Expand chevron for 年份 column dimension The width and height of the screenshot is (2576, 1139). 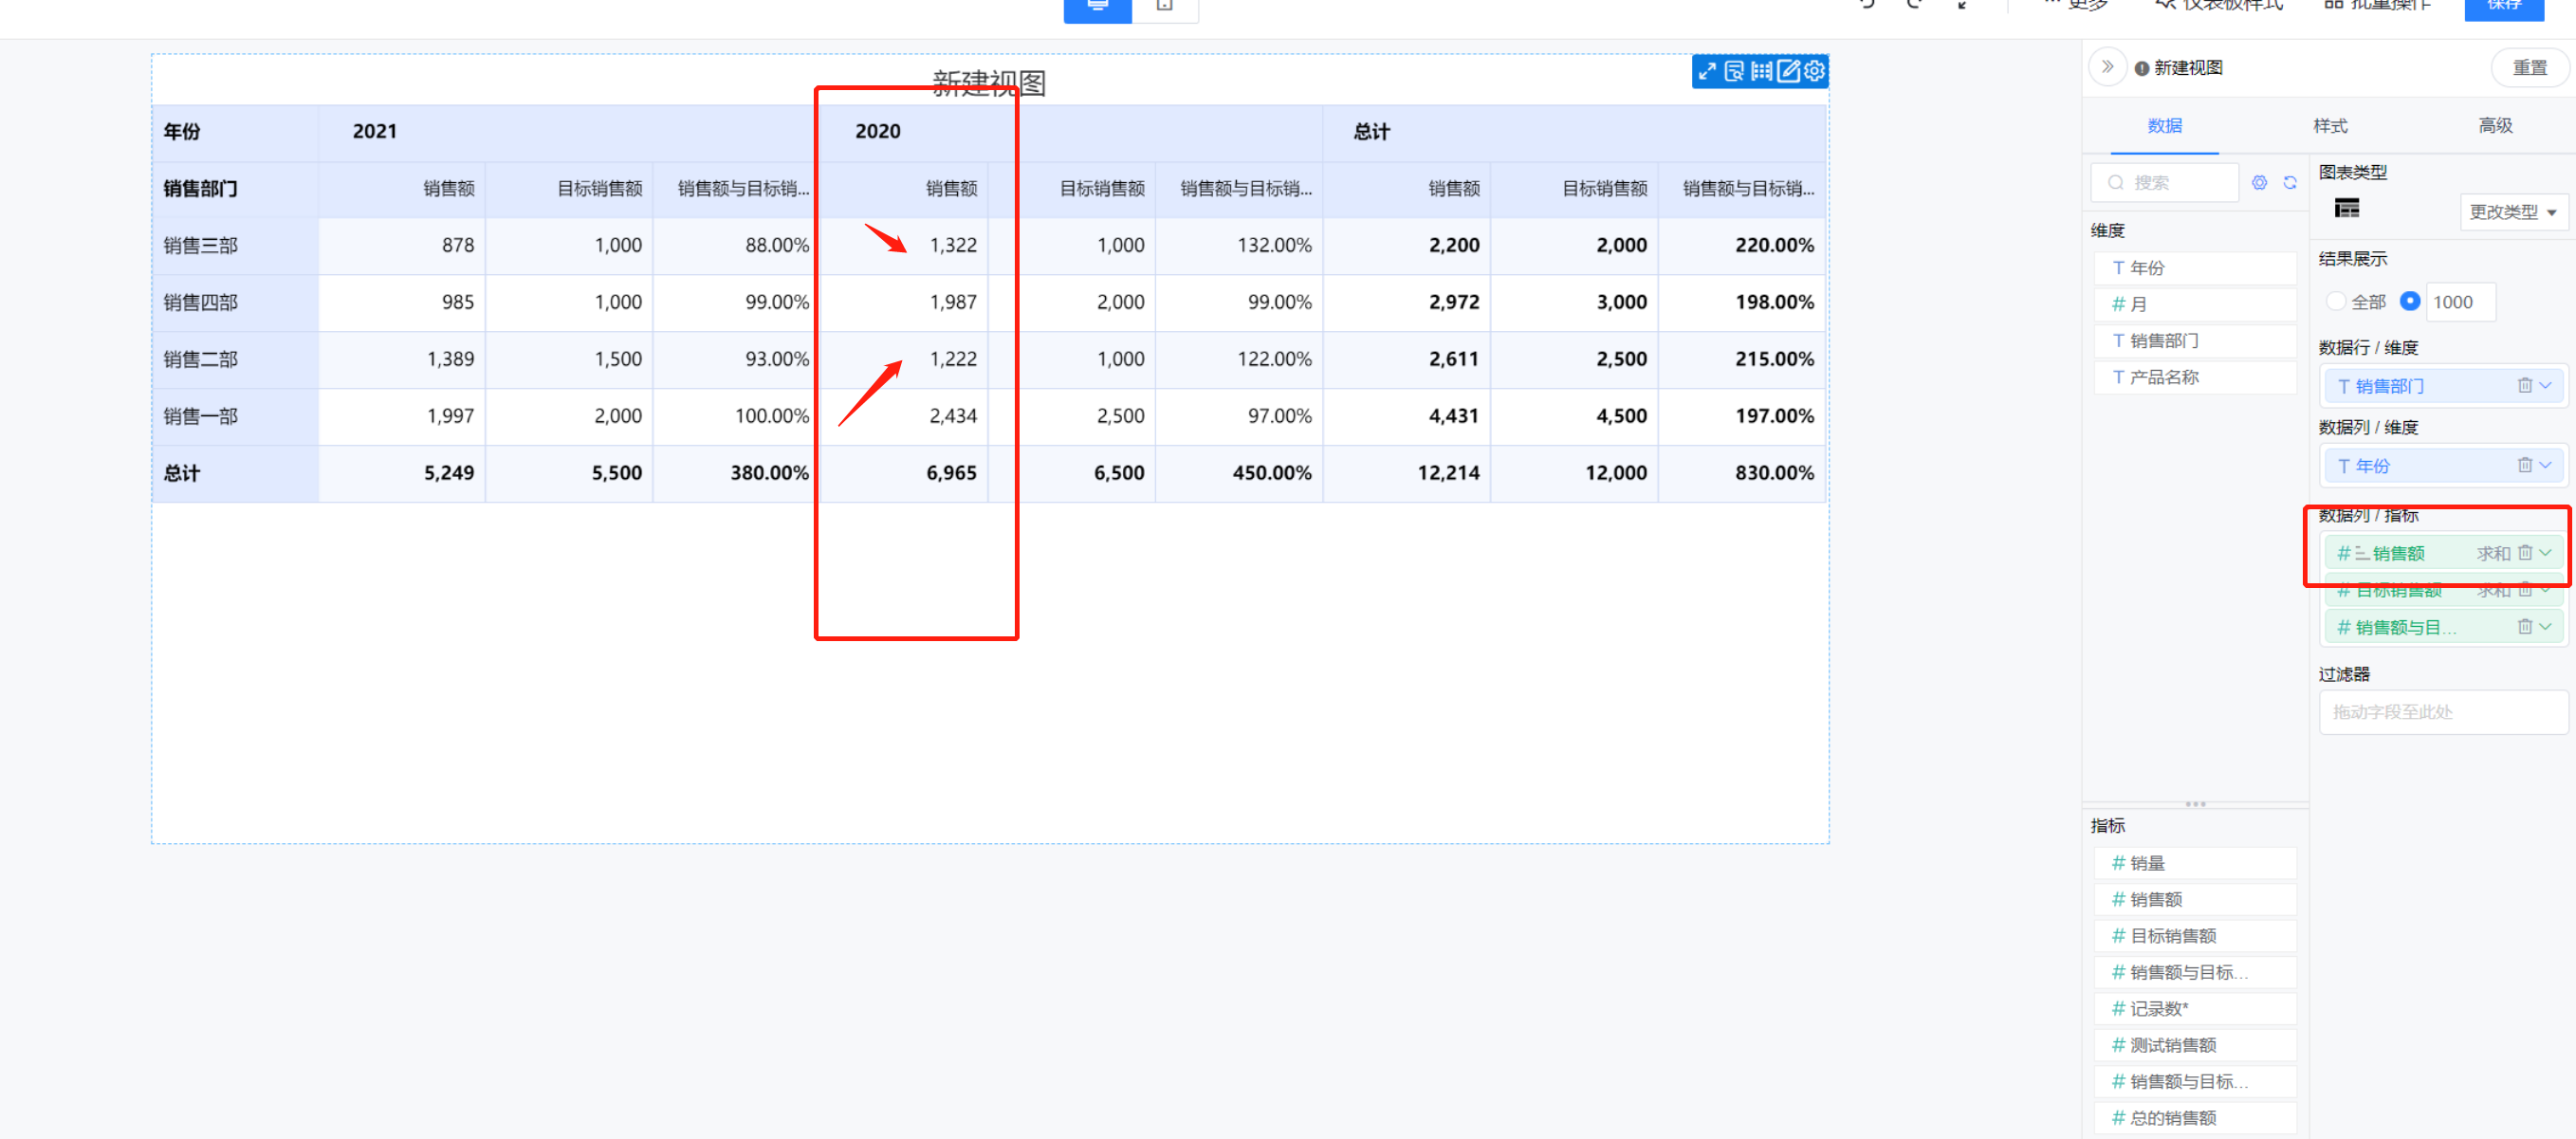[2546, 465]
